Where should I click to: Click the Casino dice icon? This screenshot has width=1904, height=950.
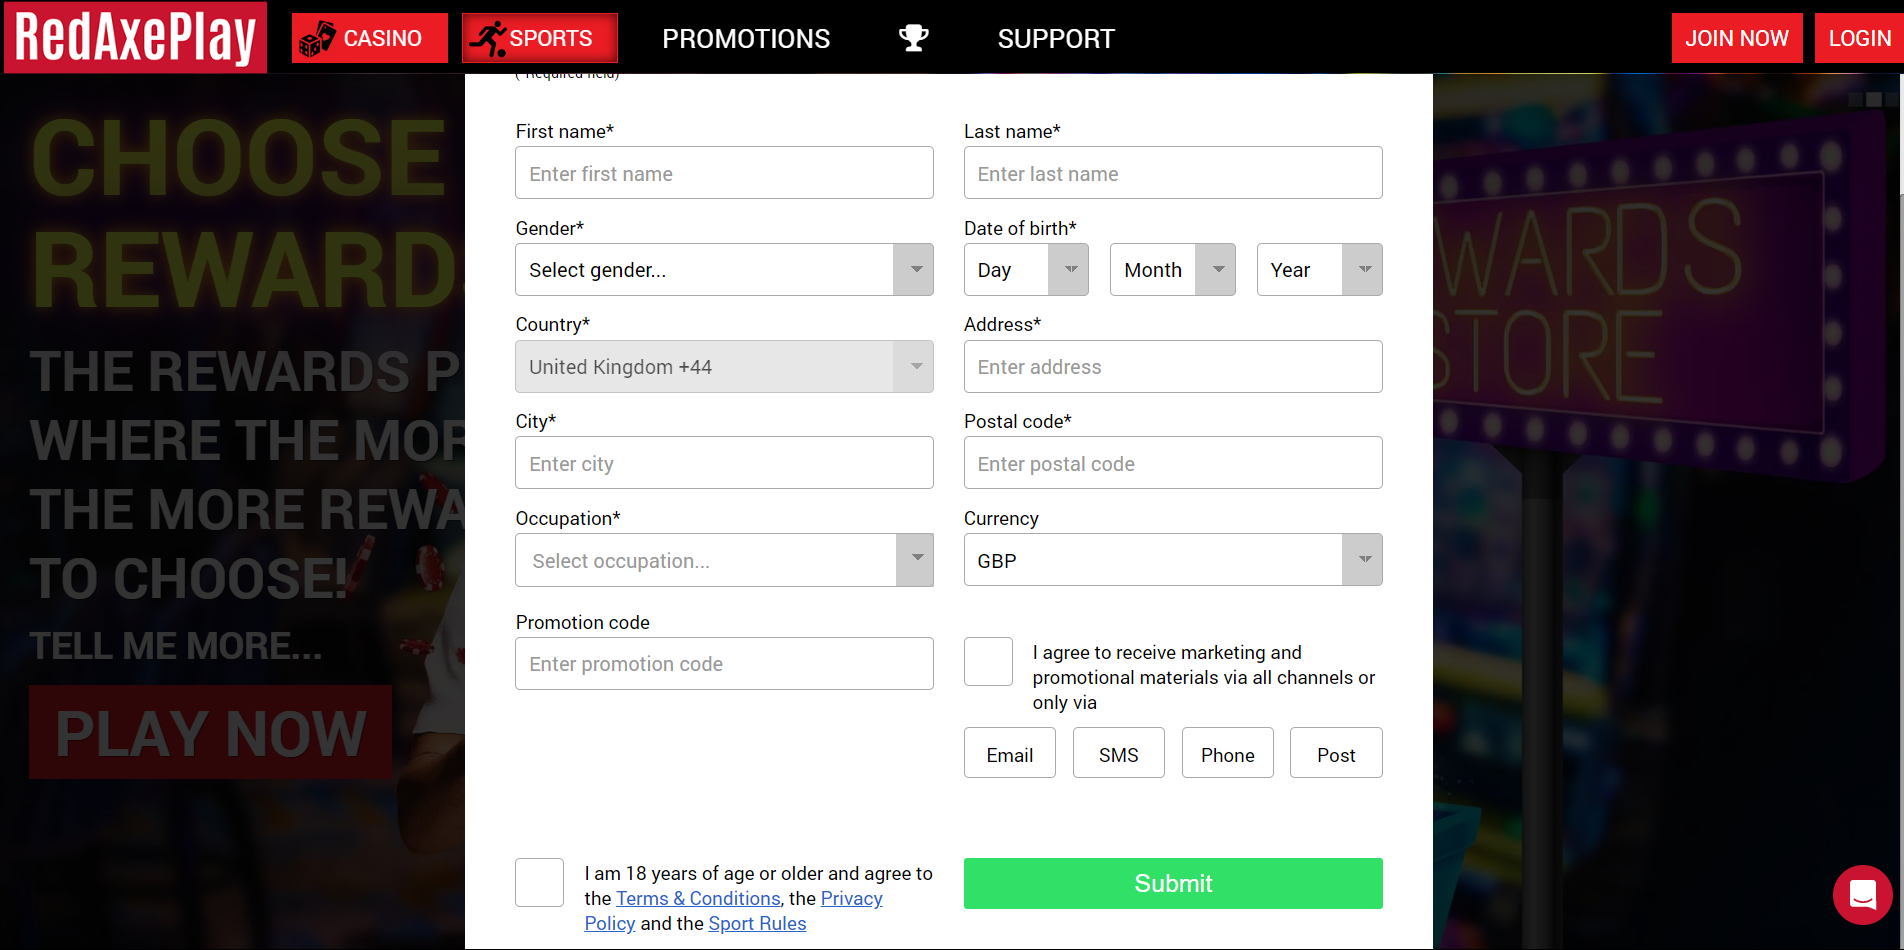click(x=318, y=39)
